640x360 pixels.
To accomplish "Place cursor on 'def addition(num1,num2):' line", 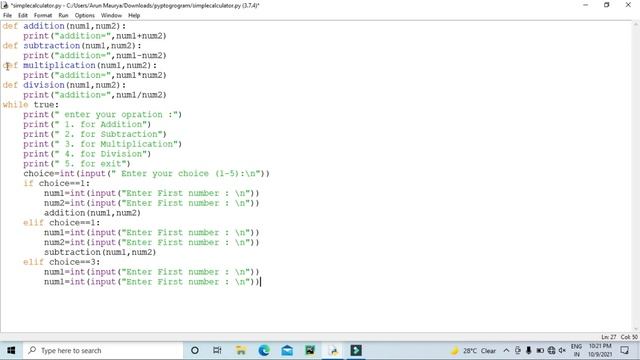I will click(x=64, y=26).
